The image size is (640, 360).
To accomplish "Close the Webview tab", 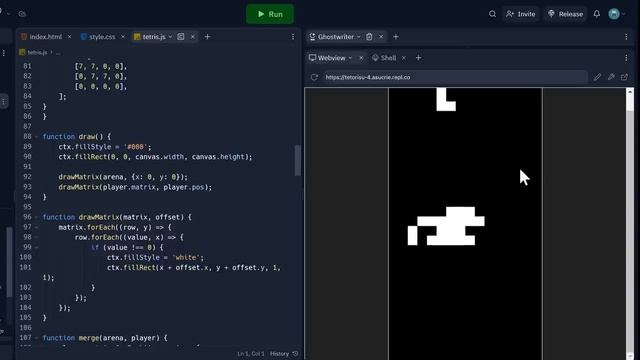I will 361,58.
